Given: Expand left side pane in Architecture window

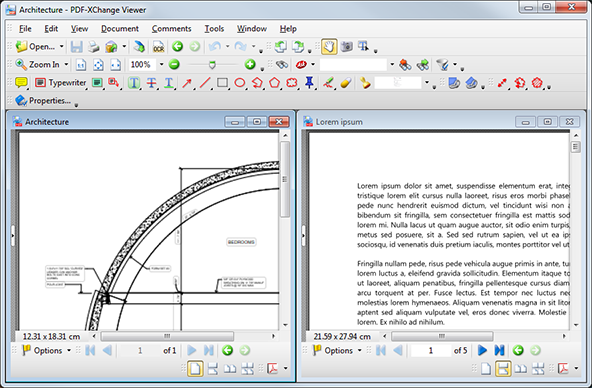Looking at the screenshot, I should point(13,236).
